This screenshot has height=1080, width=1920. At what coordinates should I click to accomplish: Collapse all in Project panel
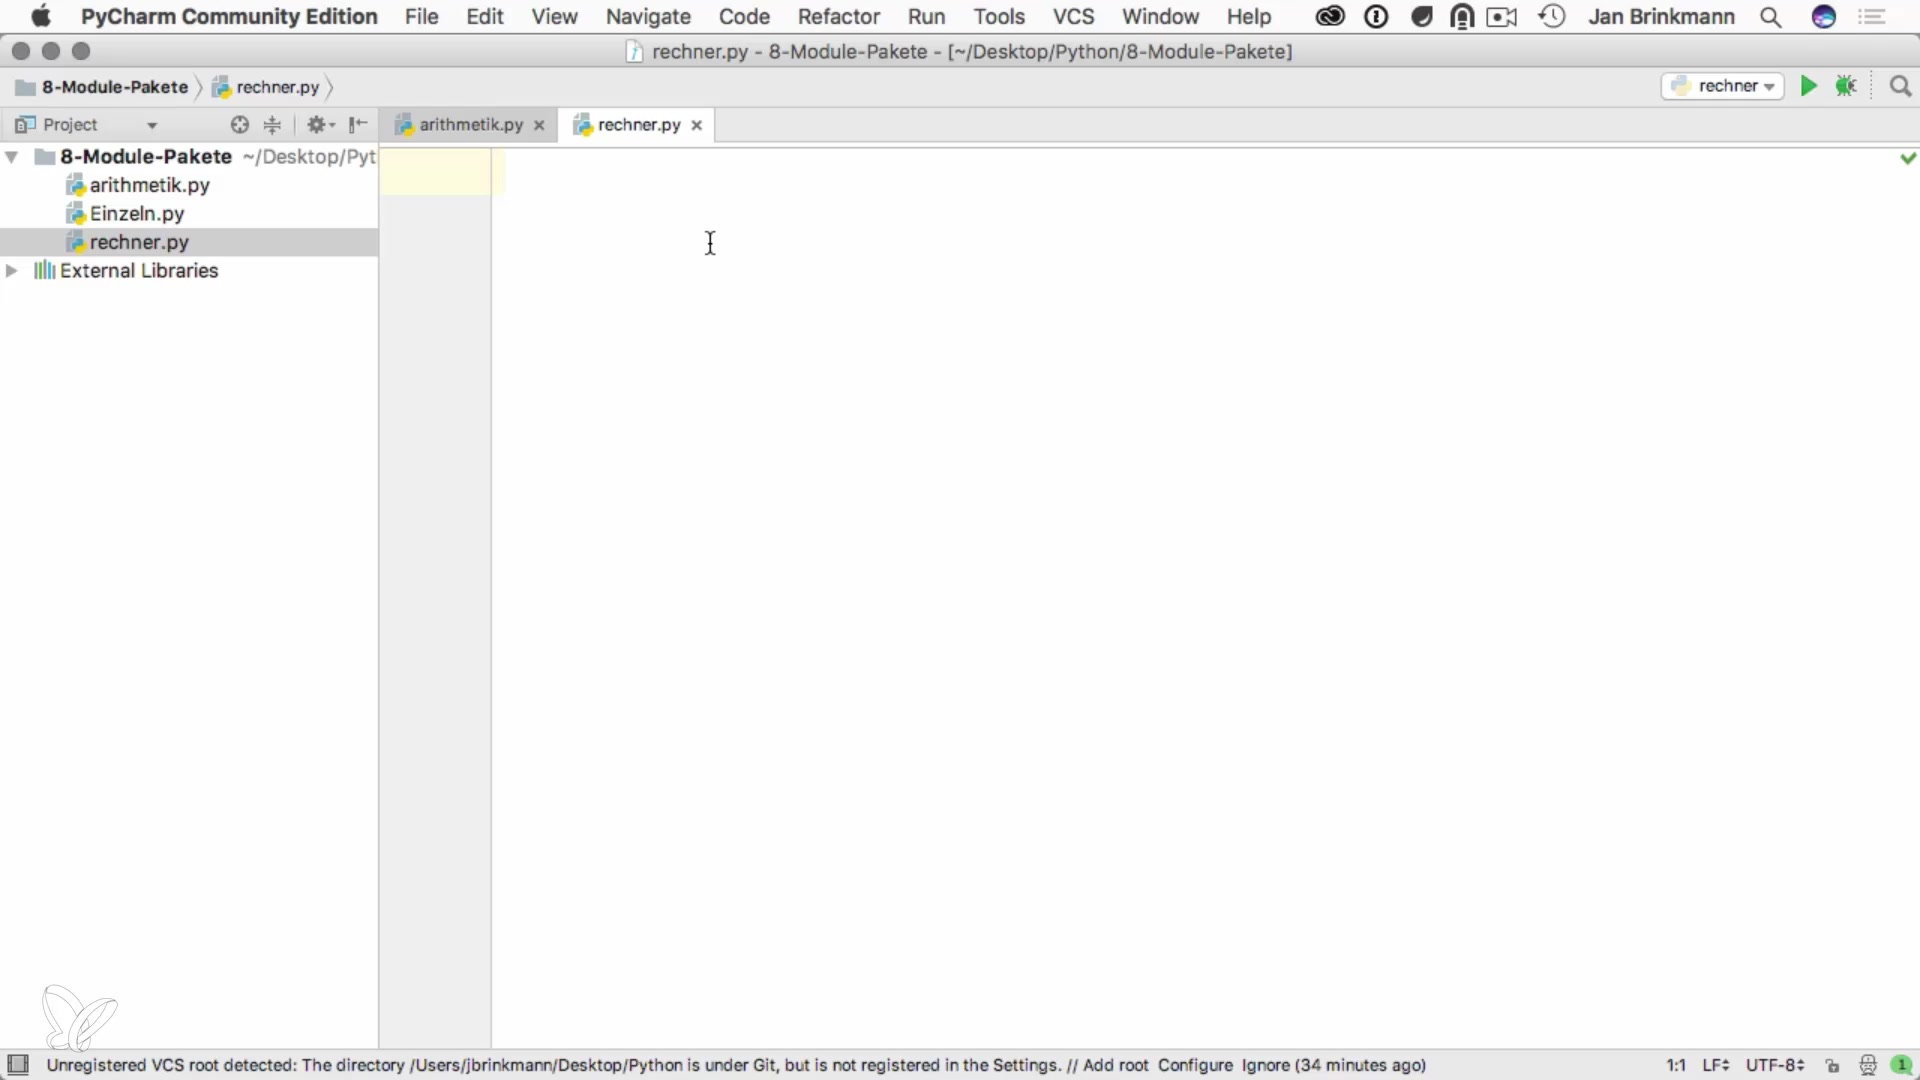pyautogui.click(x=272, y=125)
